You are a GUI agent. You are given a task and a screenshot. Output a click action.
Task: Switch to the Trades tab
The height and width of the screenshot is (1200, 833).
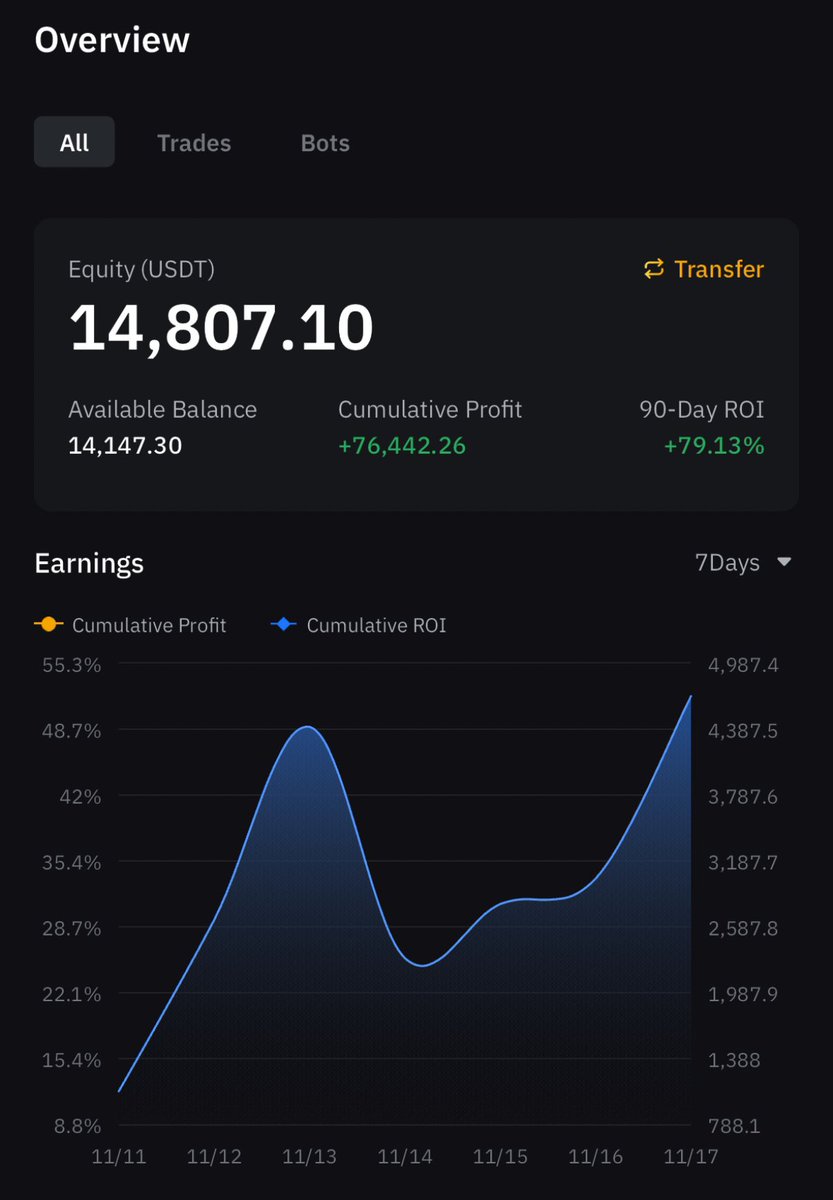(x=194, y=143)
